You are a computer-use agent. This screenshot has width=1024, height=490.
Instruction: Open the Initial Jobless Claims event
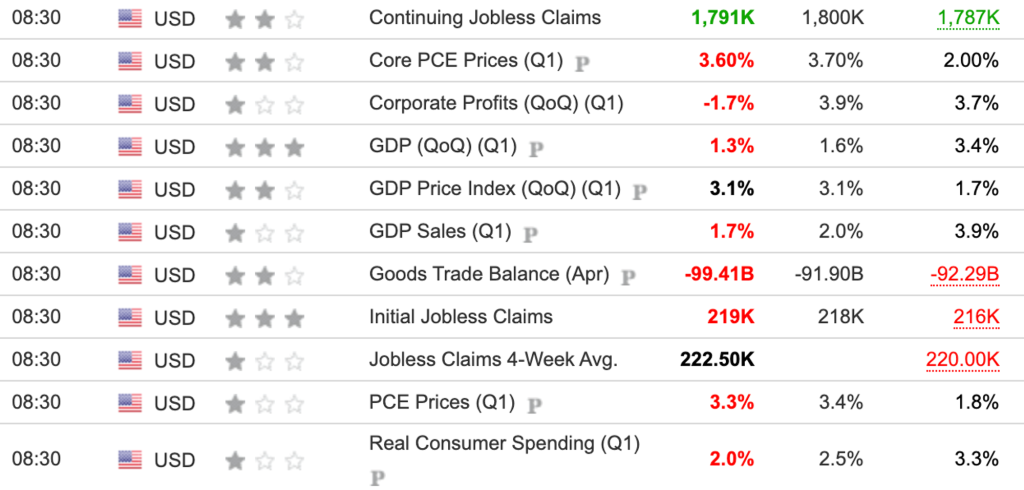[460, 317]
